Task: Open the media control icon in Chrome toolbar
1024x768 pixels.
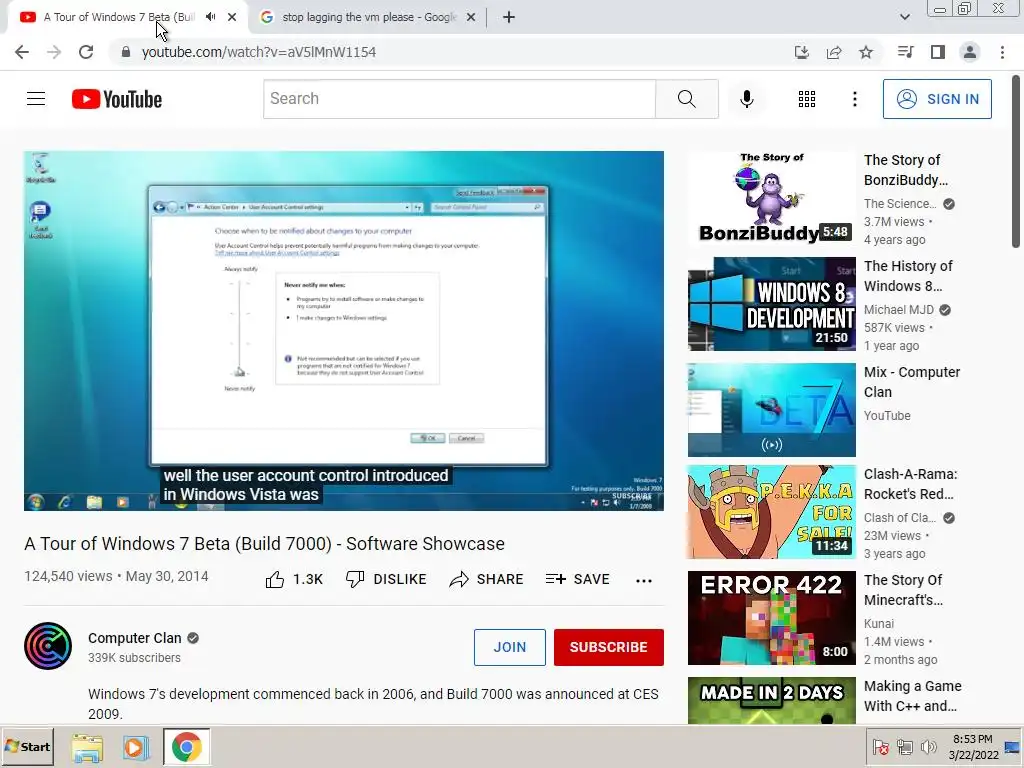Action: [905, 52]
